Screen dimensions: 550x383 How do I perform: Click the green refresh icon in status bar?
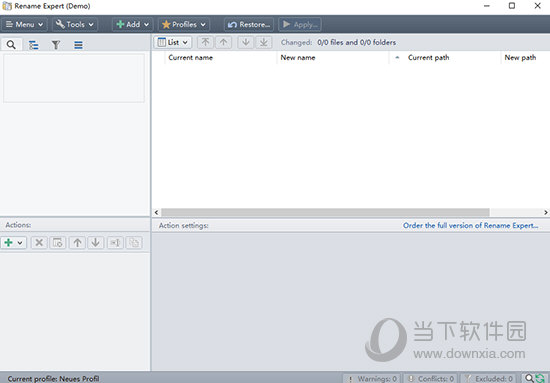tap(540, 378)
